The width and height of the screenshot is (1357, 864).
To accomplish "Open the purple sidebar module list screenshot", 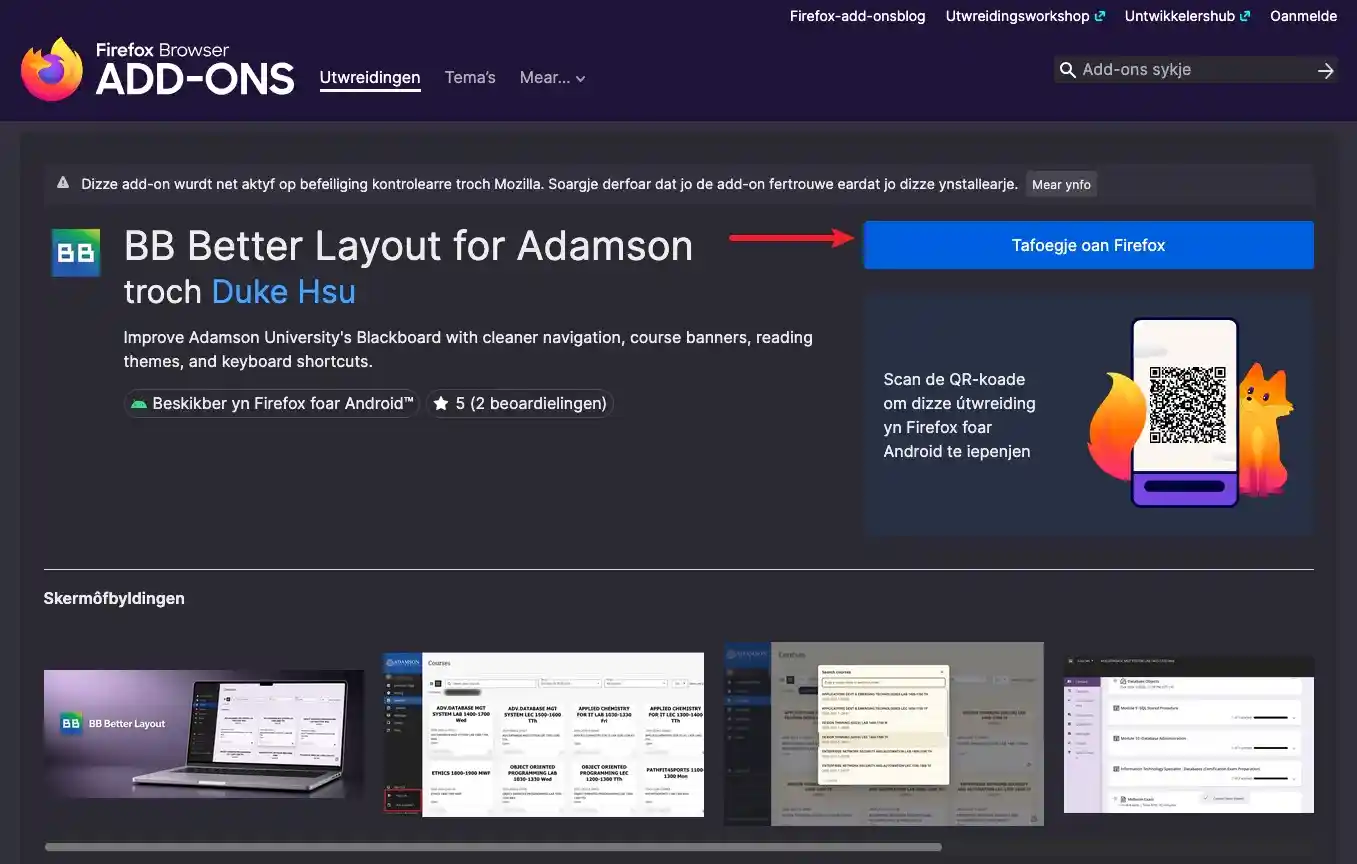I will [1189, 734].
